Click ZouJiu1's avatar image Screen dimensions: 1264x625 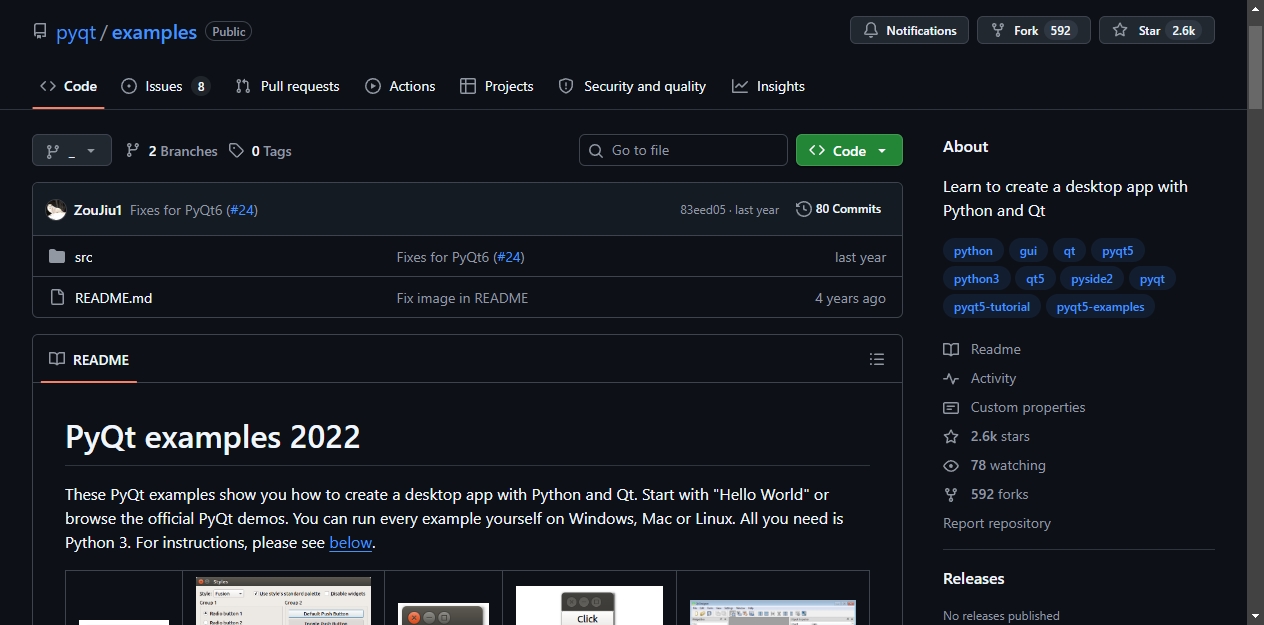click(56, 209)
